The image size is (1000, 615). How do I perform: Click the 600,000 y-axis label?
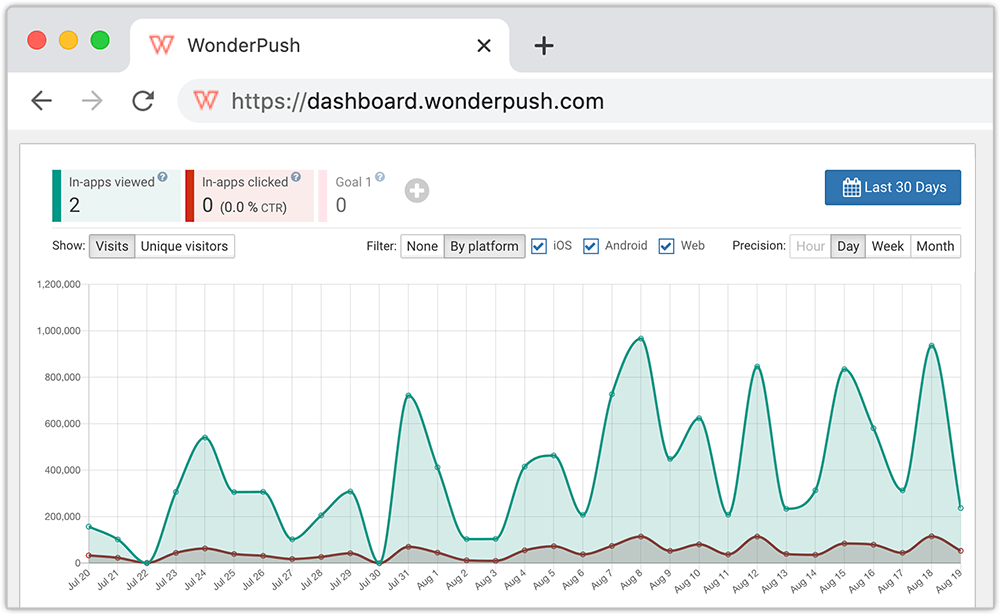pyautogui.click(x=62, y=424)
